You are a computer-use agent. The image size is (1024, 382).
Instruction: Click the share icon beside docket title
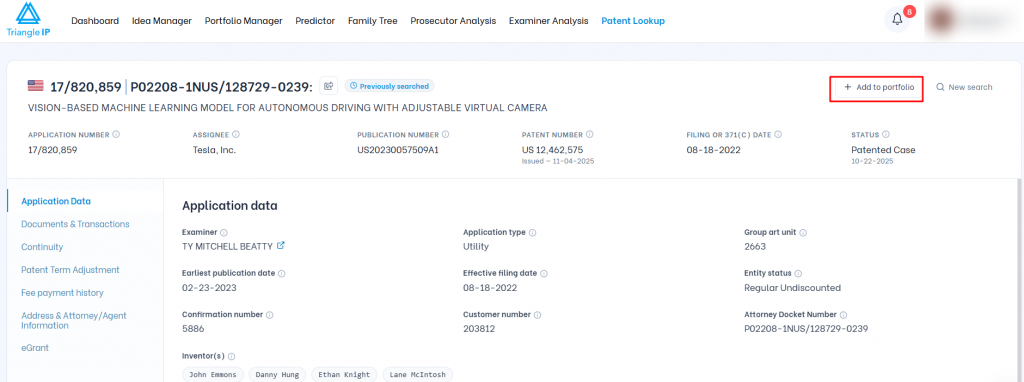point(328,86)
